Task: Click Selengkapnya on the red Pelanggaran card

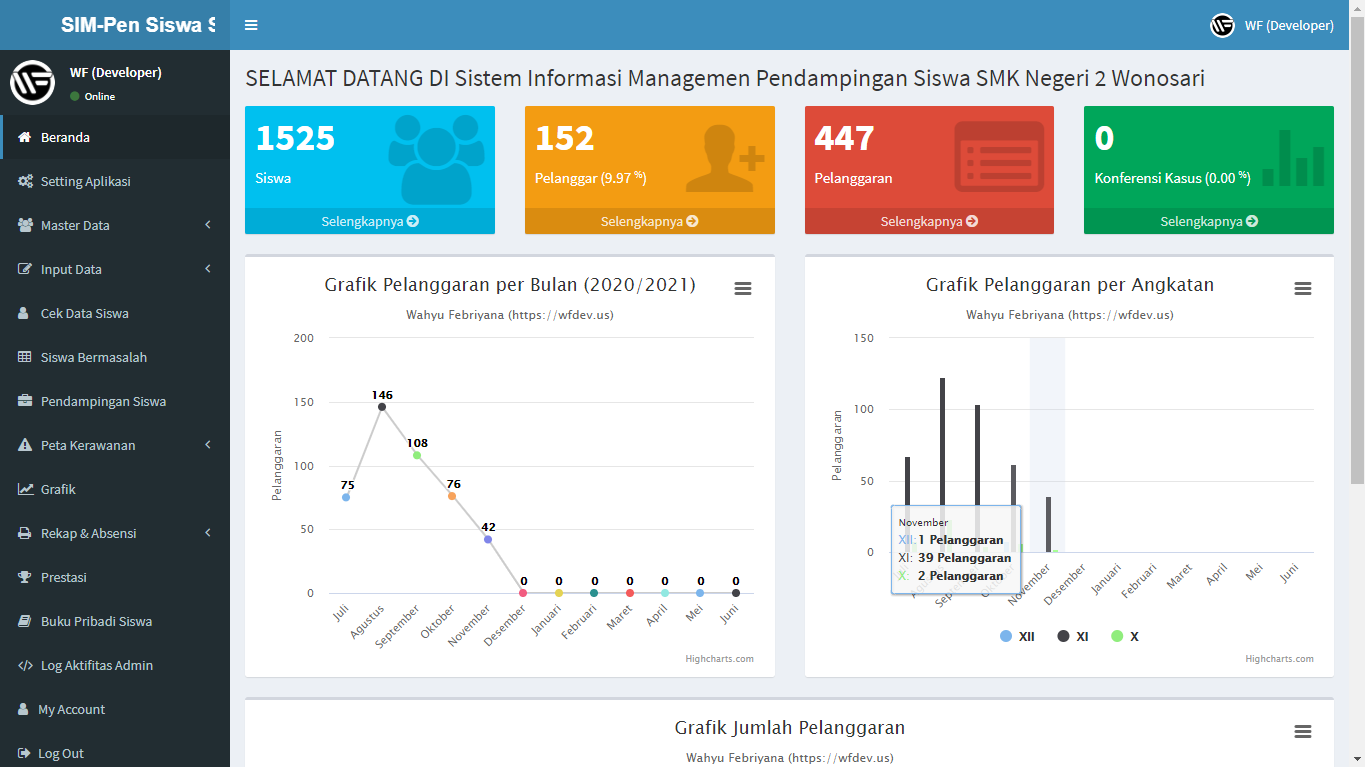Action: [929, 221]
